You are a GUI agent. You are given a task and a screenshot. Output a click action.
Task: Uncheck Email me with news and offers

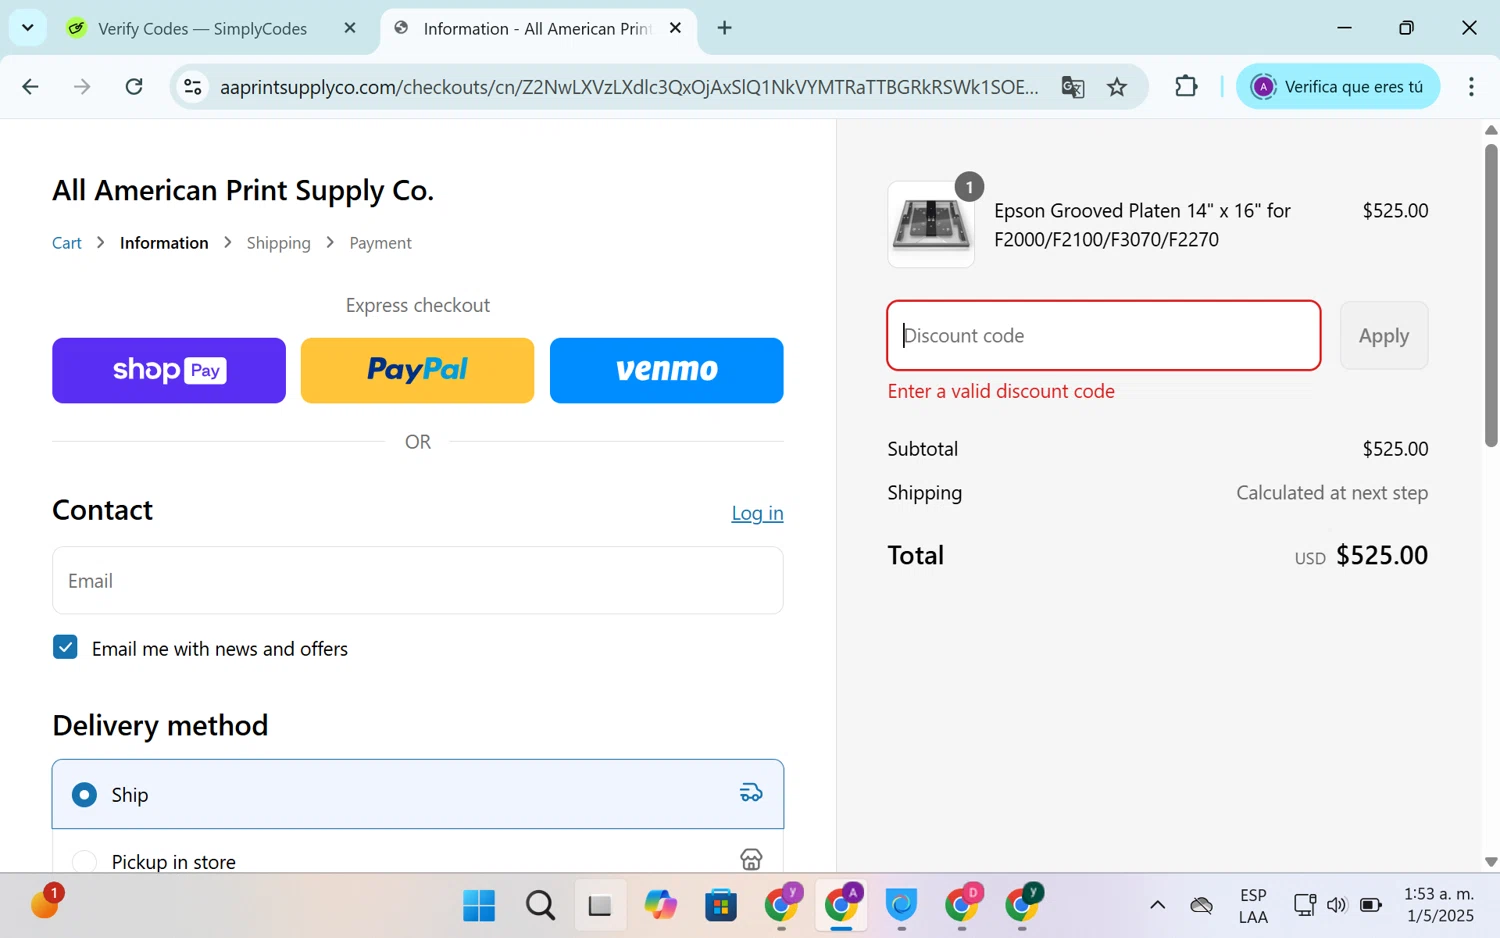click(x=65, y=647)
